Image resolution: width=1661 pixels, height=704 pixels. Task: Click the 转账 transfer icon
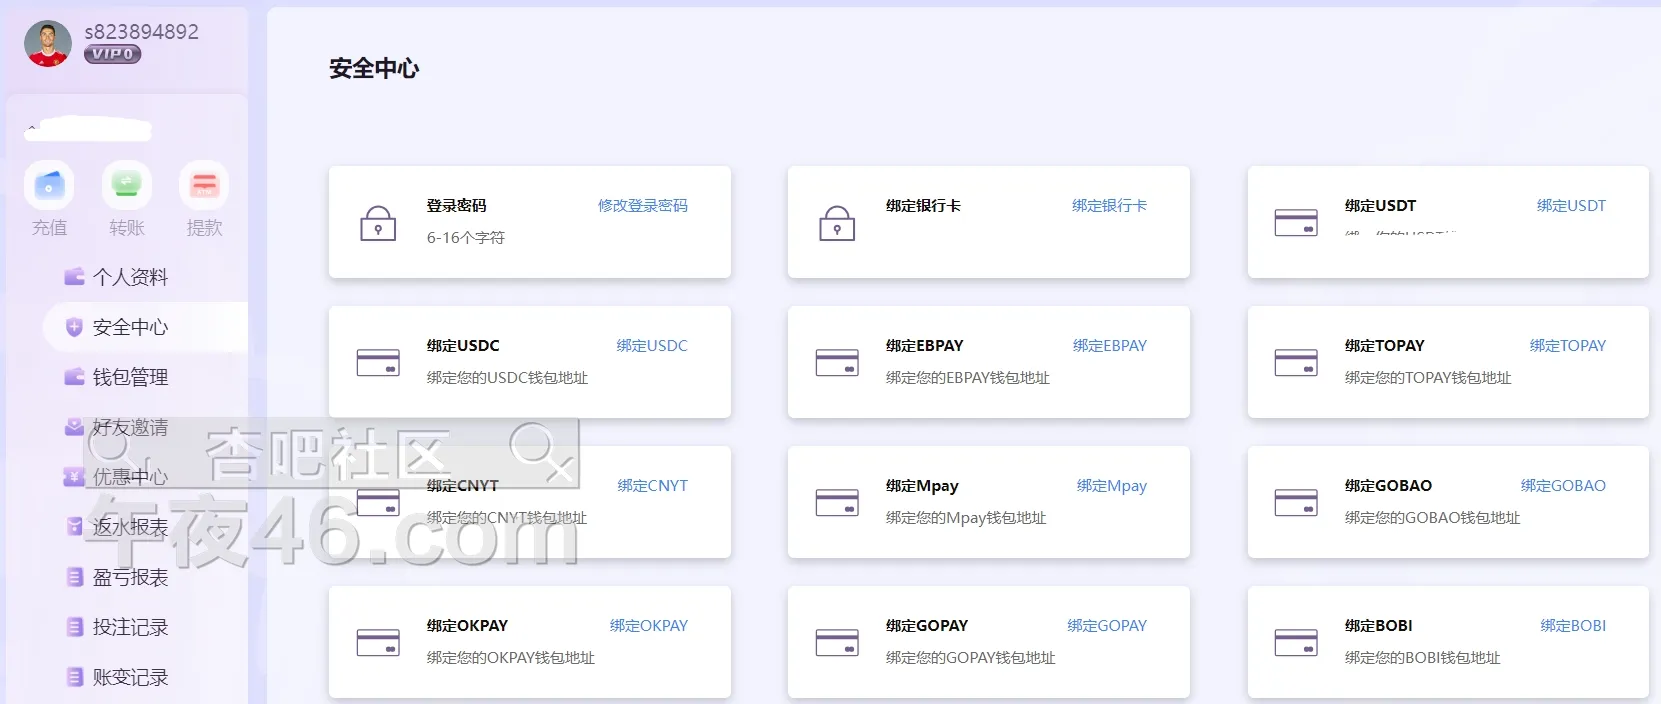(126, 186)
